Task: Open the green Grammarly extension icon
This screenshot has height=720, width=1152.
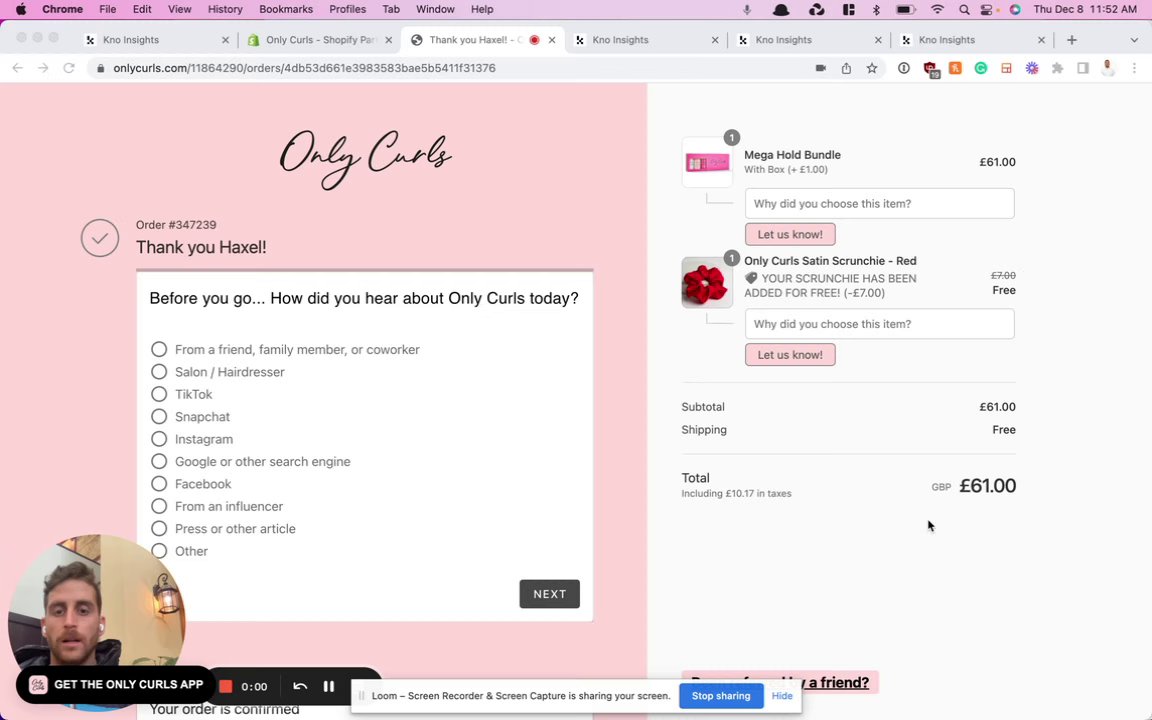Action: pos(981,68)
